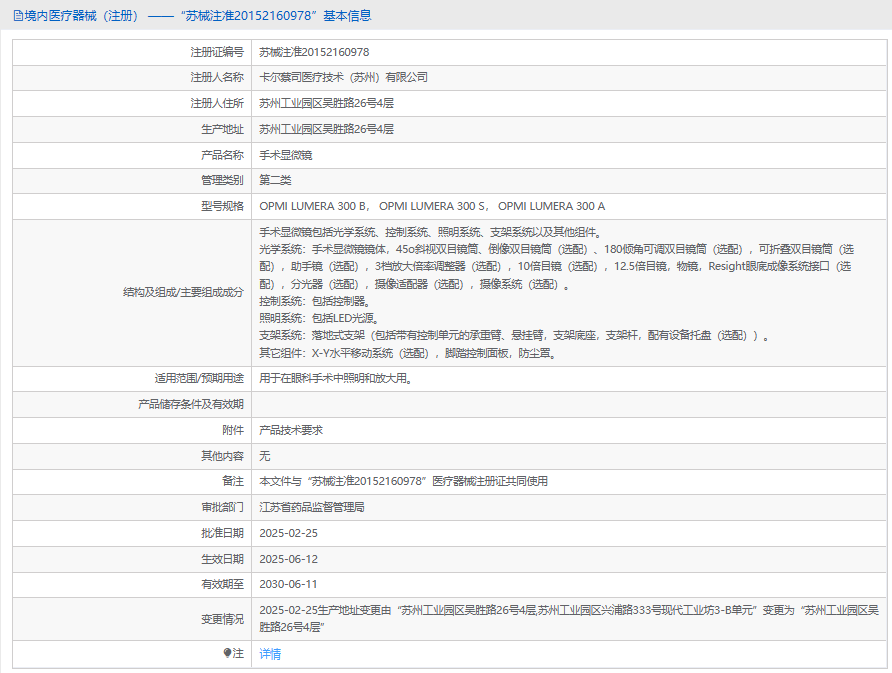Open the 详情 link
The width and height of the screenshot is (892, 673).
point(270,654)
